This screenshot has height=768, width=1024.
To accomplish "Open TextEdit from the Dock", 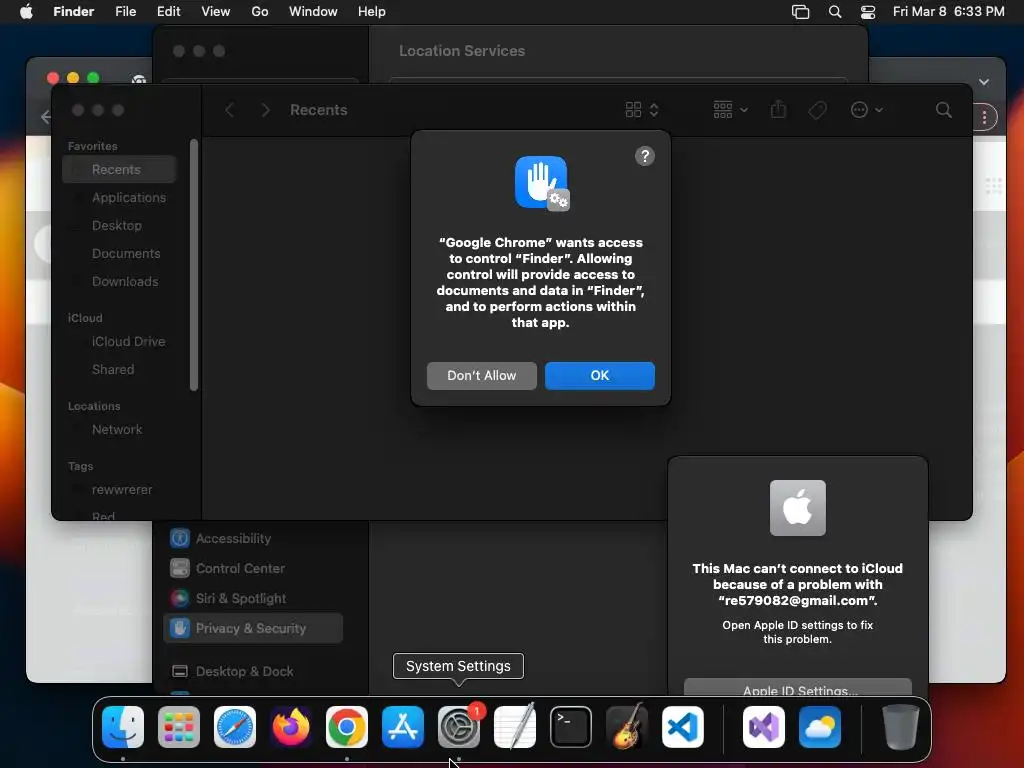I will 515,727.
